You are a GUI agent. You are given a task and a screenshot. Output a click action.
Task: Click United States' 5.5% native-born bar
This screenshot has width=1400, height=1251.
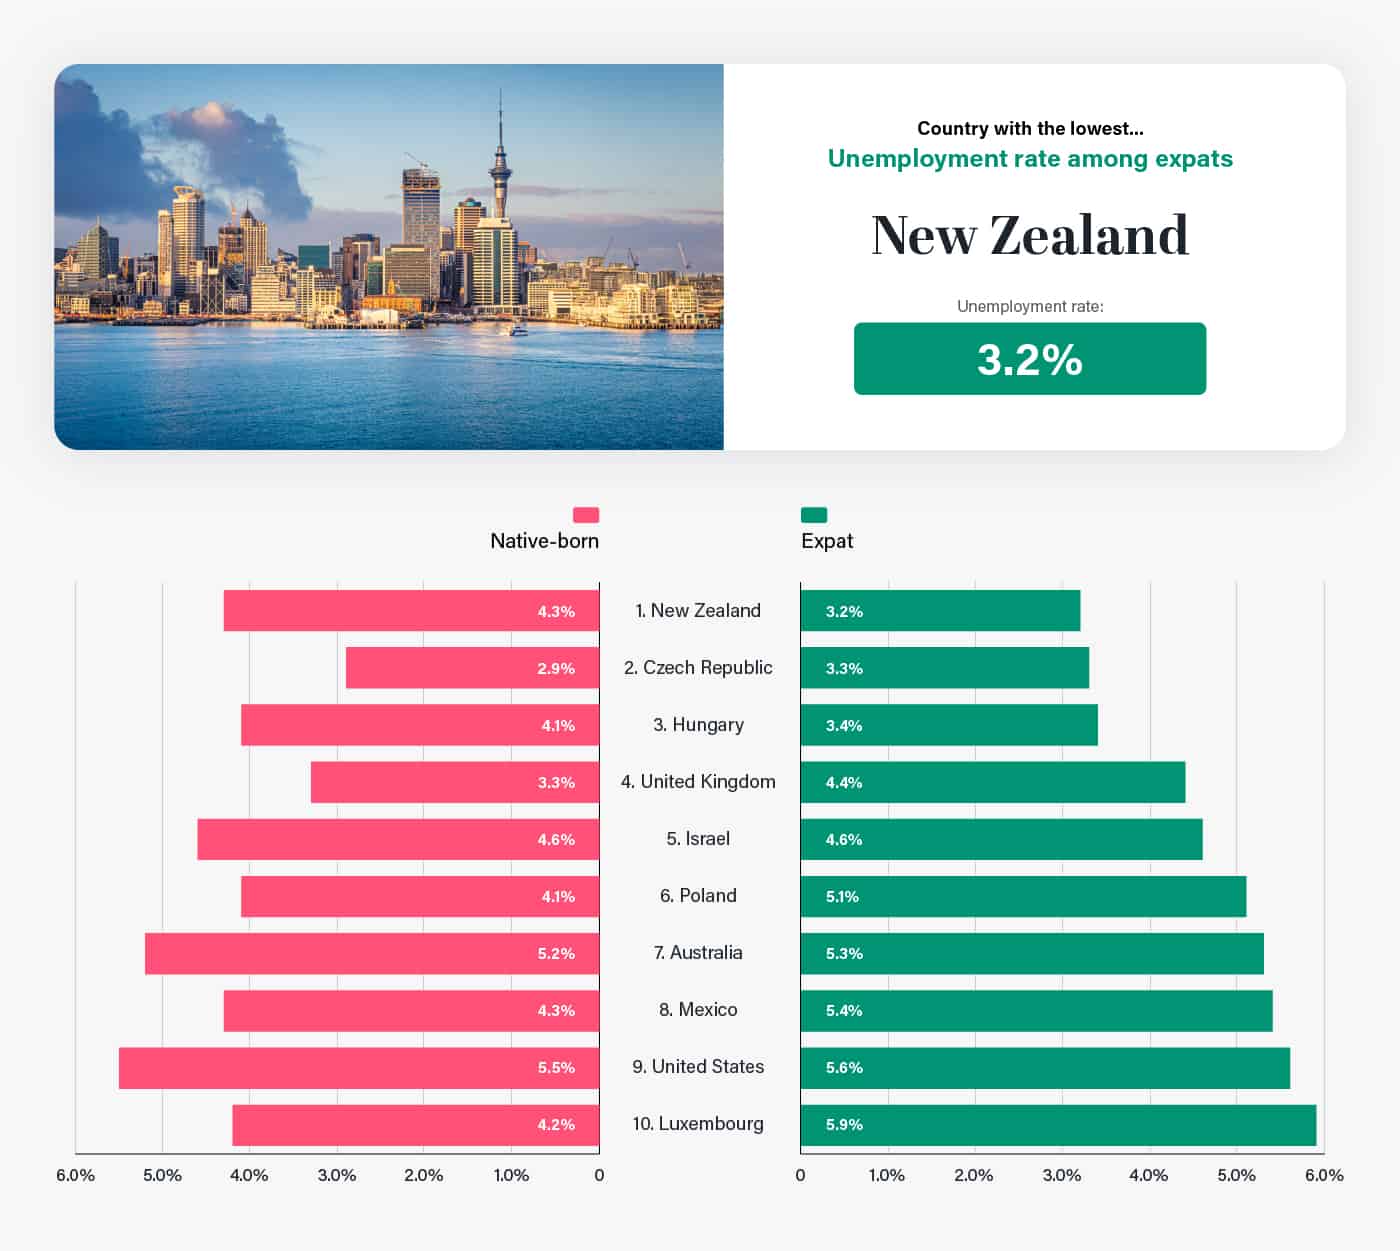pyautogui.click(x=359, y=1067)
